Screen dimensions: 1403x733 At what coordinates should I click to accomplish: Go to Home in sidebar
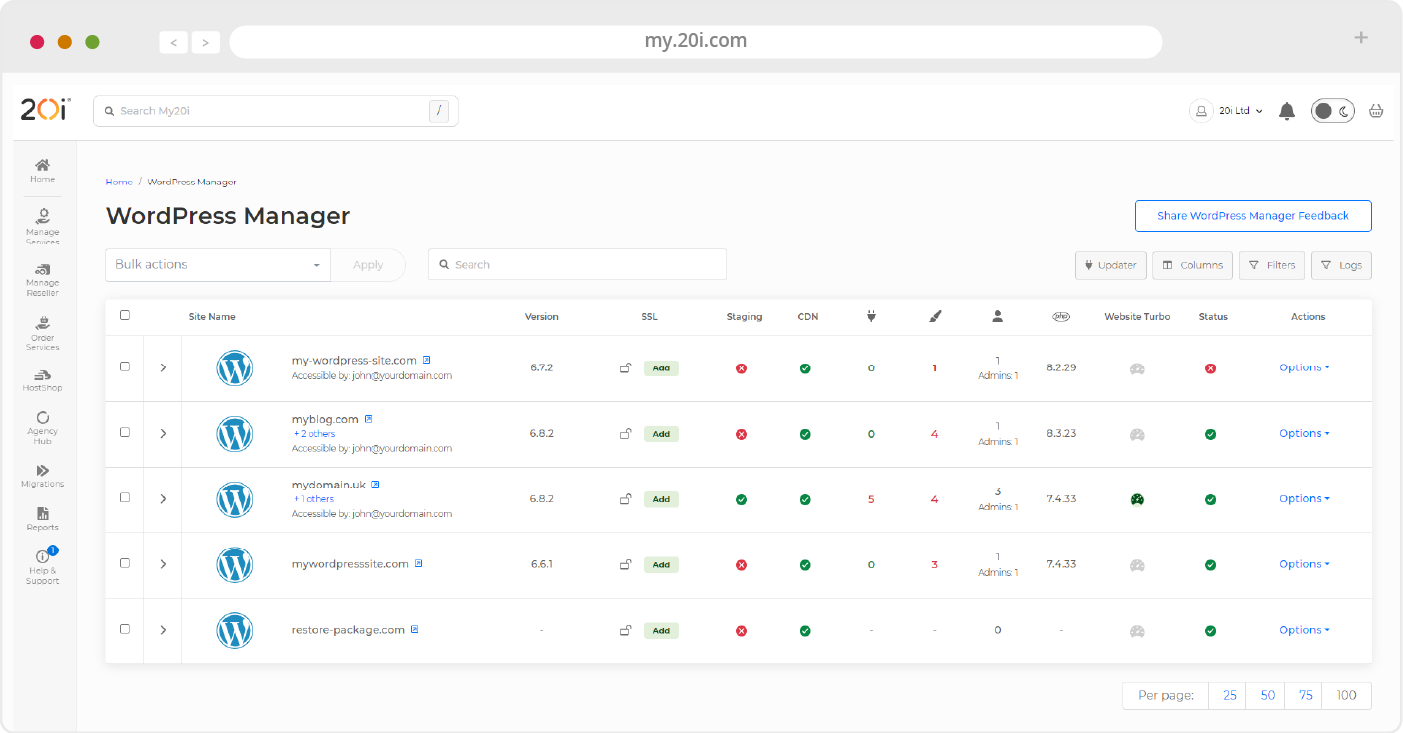(x=42, y=171)
